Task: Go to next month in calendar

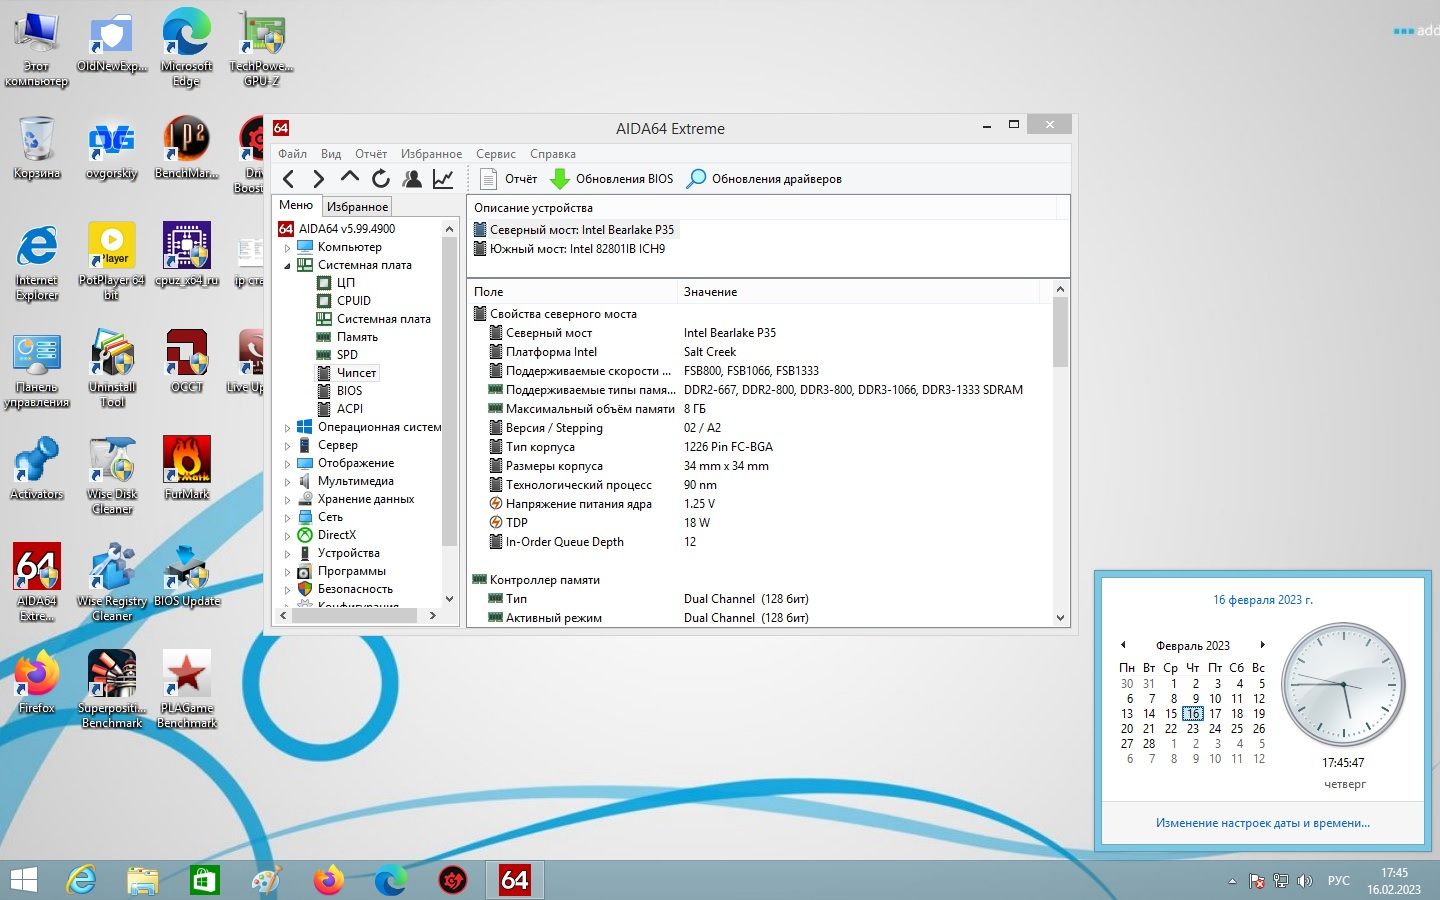Action: (x=1263, y=645)
